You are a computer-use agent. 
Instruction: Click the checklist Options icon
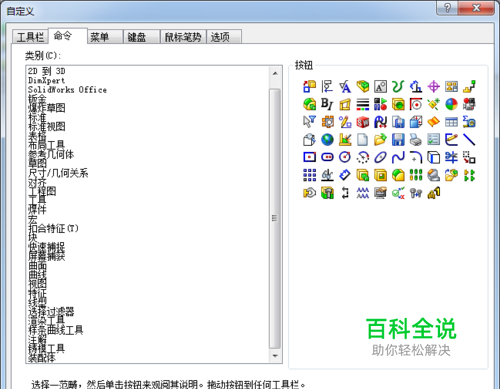tap(433, 140)
